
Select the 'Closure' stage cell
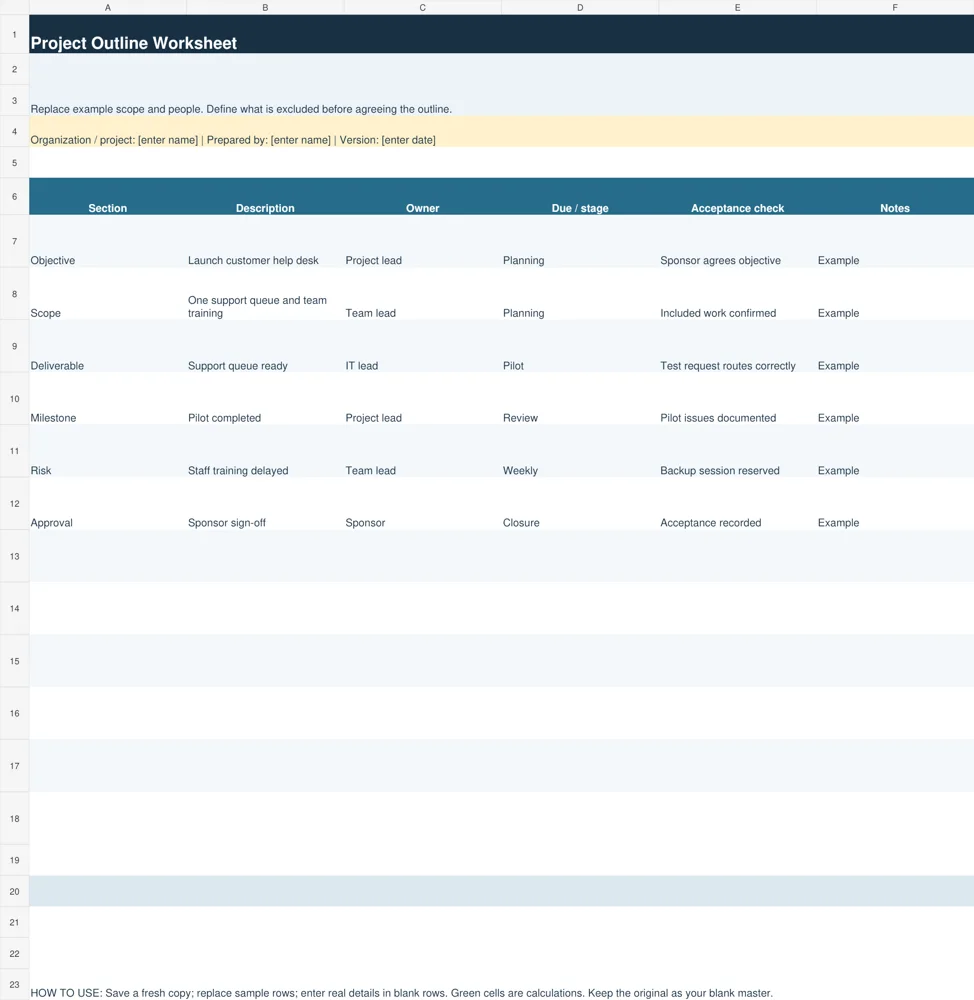pos(580,503)
